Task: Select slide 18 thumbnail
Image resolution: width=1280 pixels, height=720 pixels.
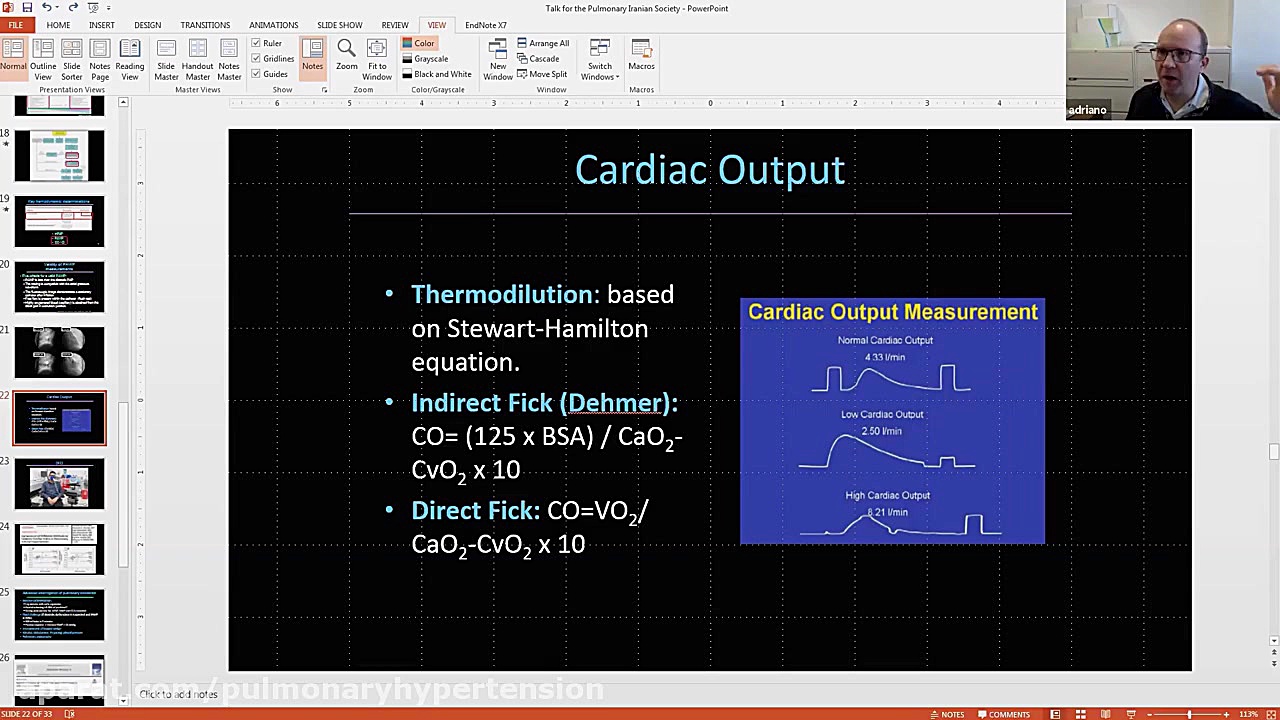Action: pos(59,156)
